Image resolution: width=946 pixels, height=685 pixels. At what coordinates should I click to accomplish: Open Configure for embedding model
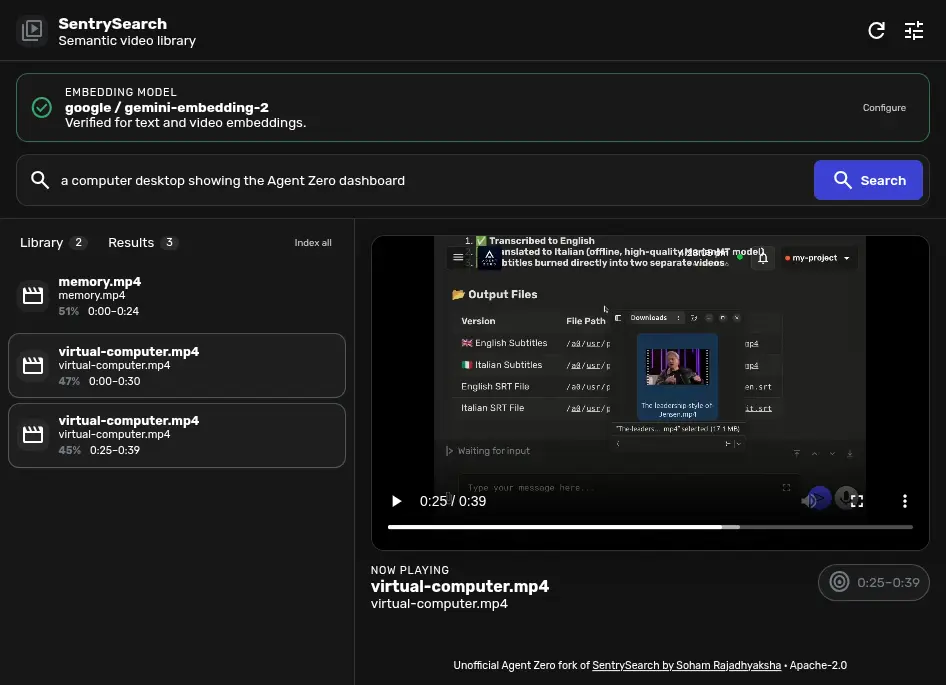884,107
